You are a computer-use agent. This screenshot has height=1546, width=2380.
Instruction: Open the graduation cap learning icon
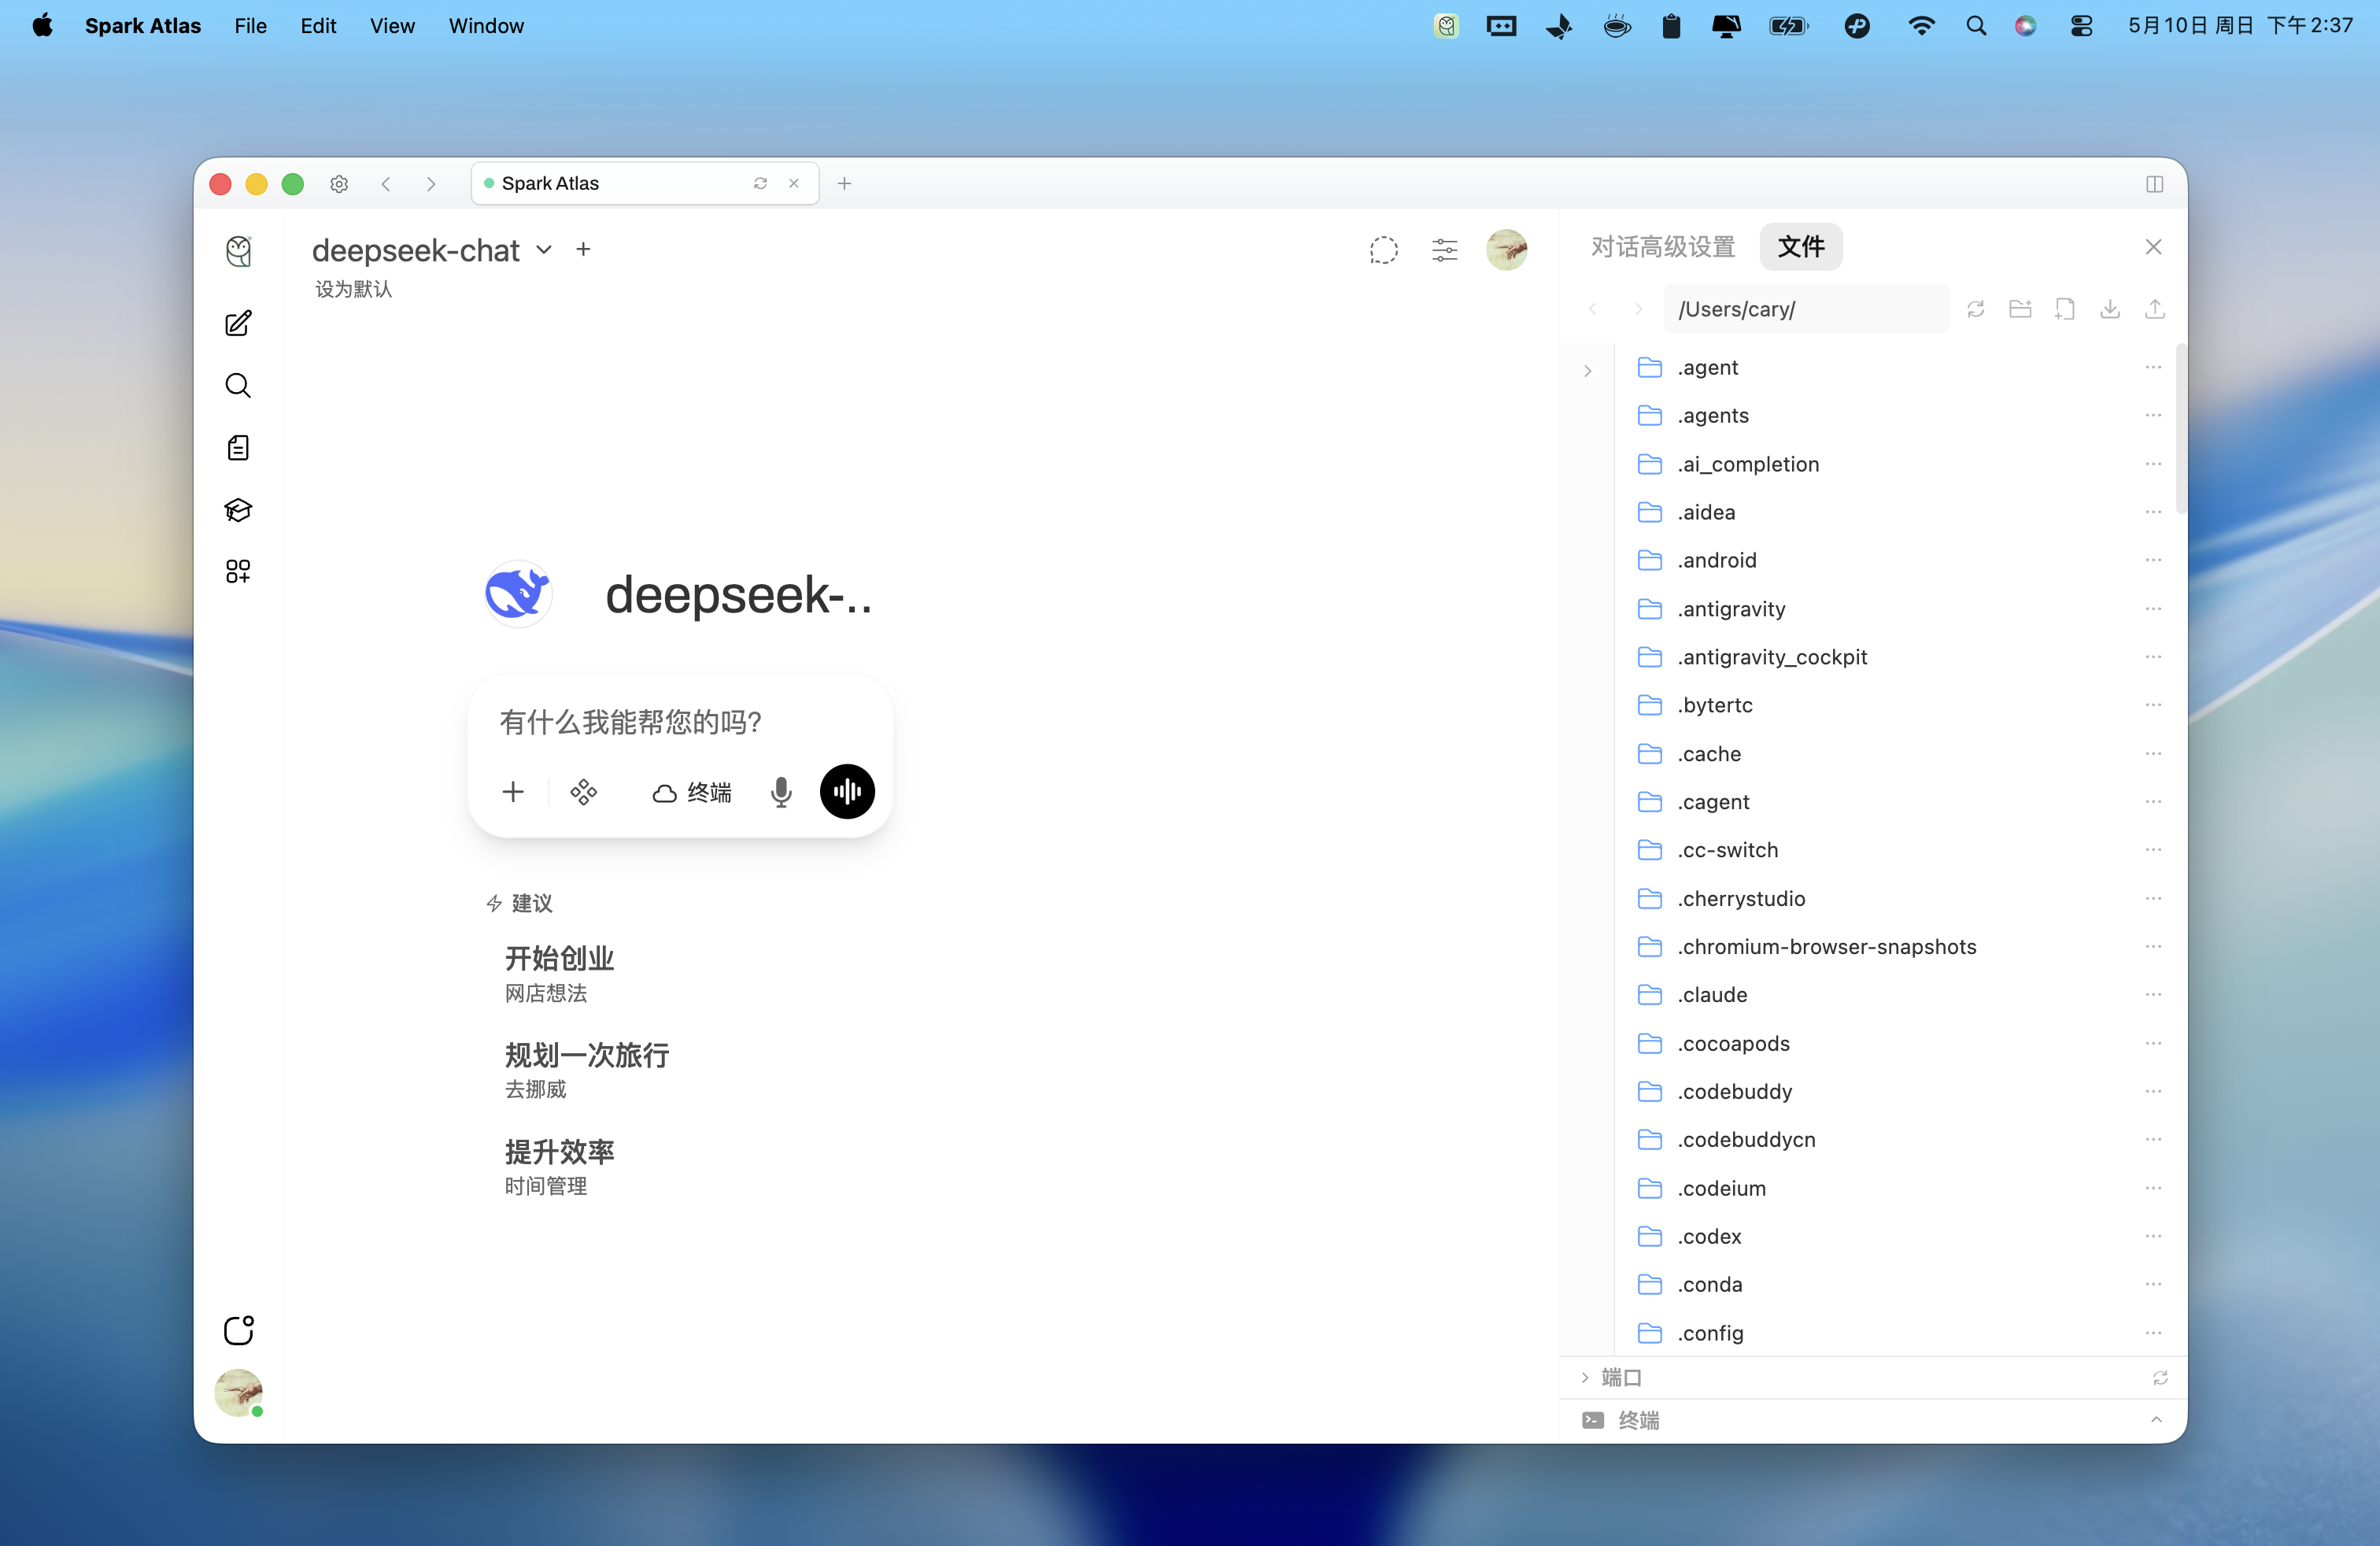click(238, 510)
